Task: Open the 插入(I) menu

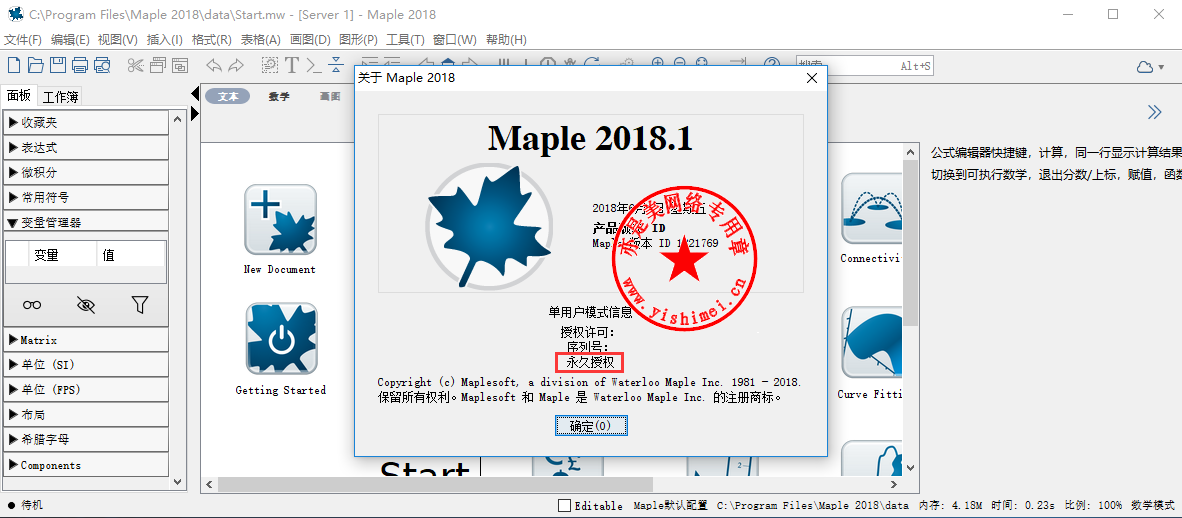Action: coord(164,40)
